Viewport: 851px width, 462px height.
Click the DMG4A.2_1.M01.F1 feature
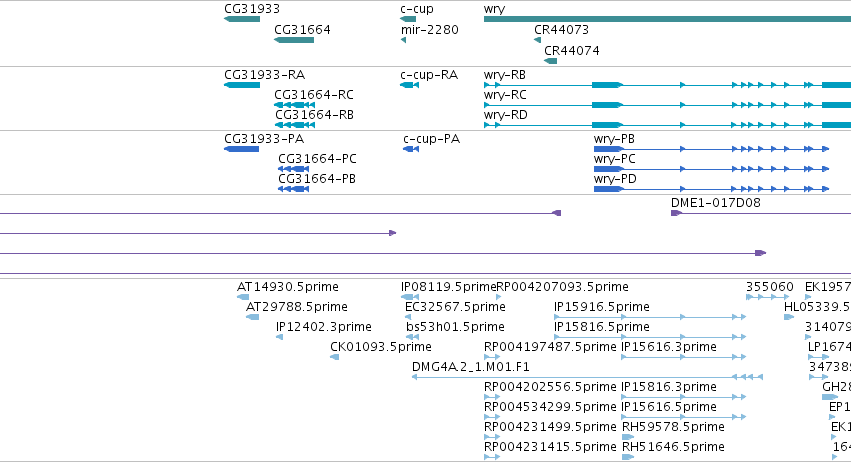587,377
